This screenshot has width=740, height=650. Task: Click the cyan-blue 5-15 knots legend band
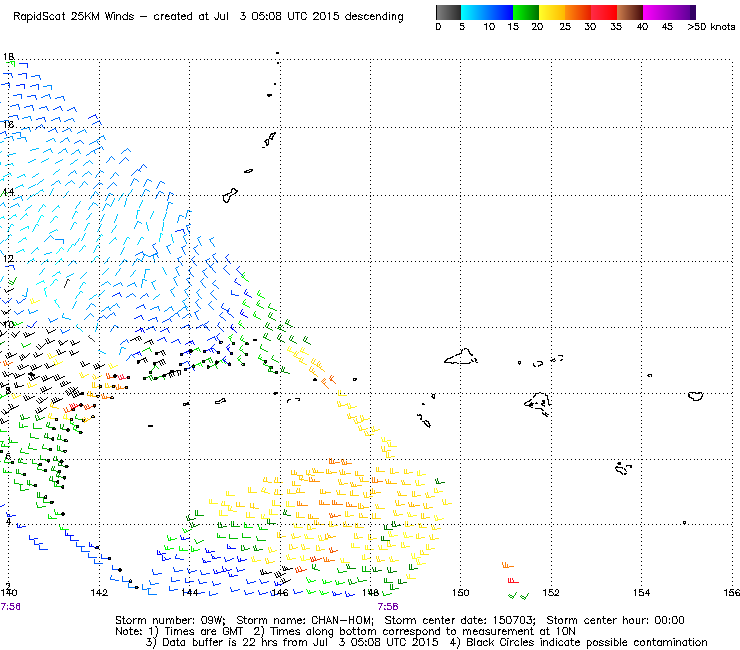coord(487,12)
